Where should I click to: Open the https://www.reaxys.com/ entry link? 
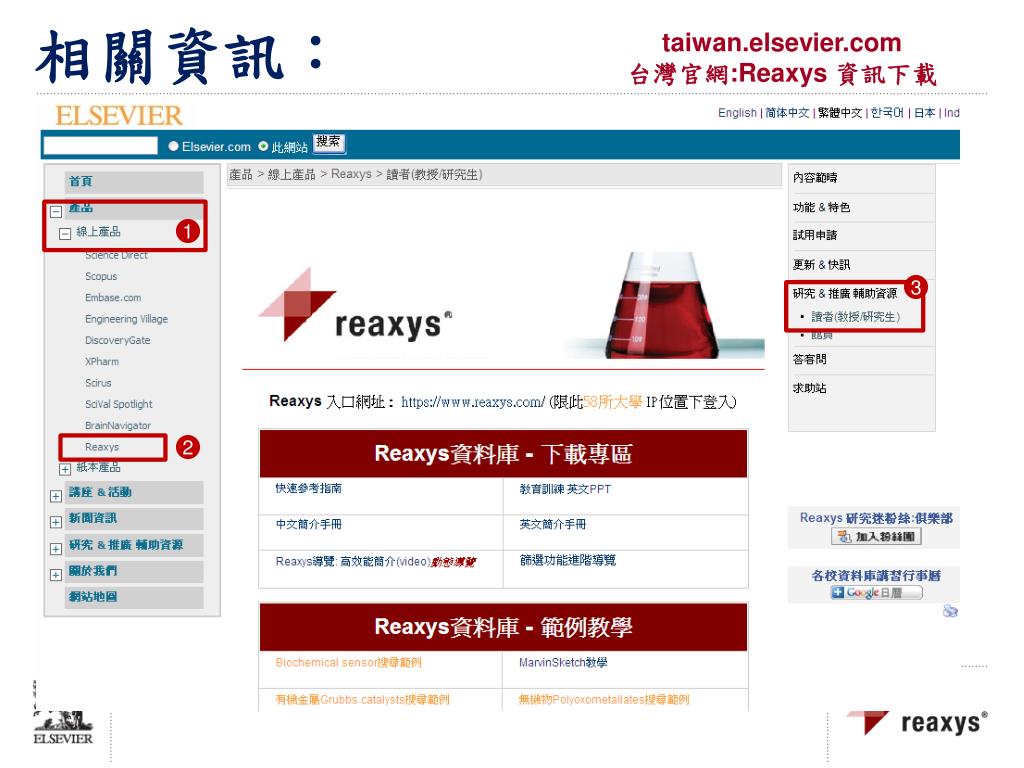click(472, 402)
